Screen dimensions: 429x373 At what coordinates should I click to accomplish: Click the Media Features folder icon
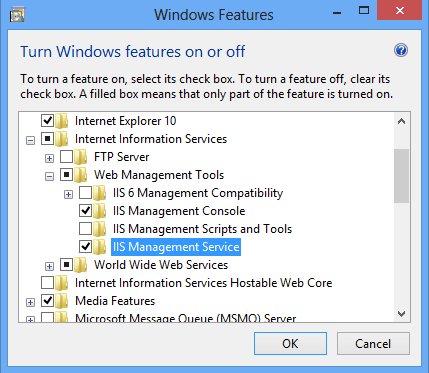click(62, 301)
